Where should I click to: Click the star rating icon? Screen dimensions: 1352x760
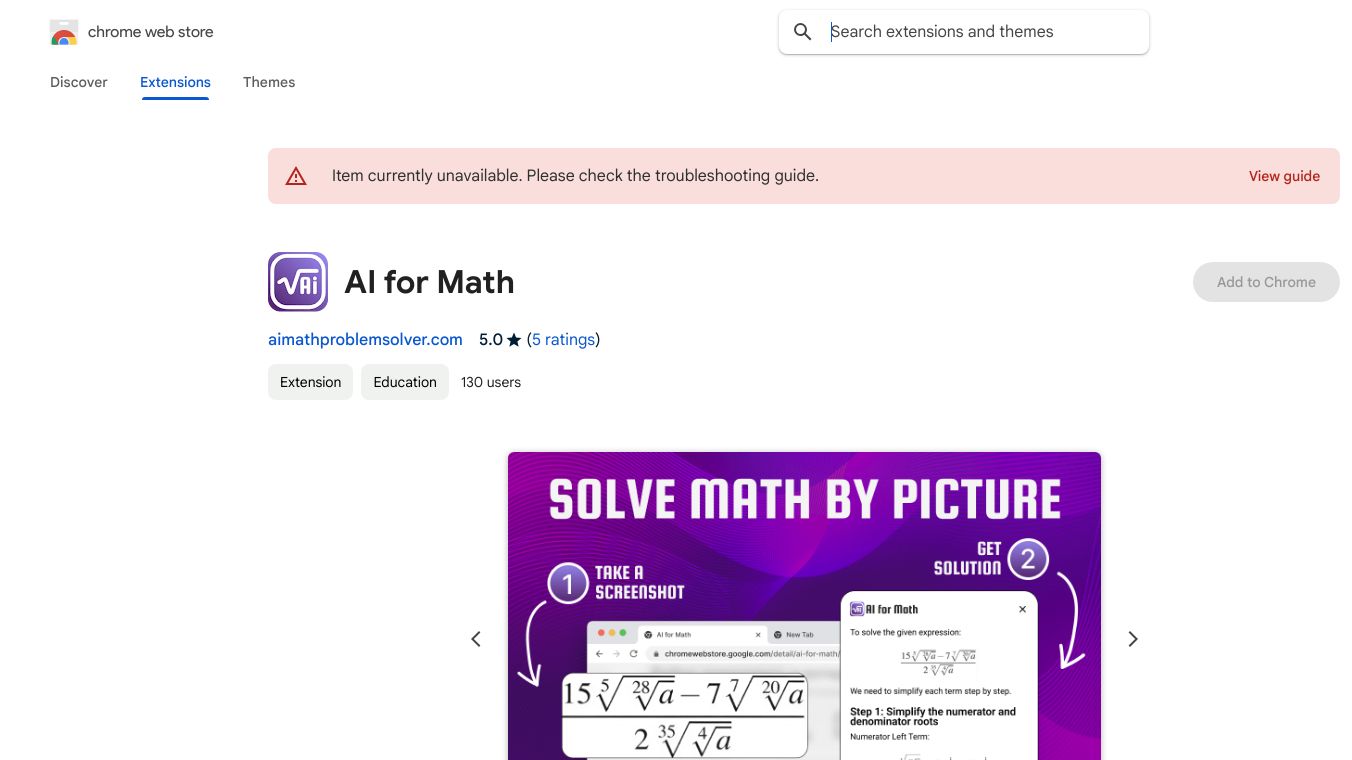click(514, 340)
